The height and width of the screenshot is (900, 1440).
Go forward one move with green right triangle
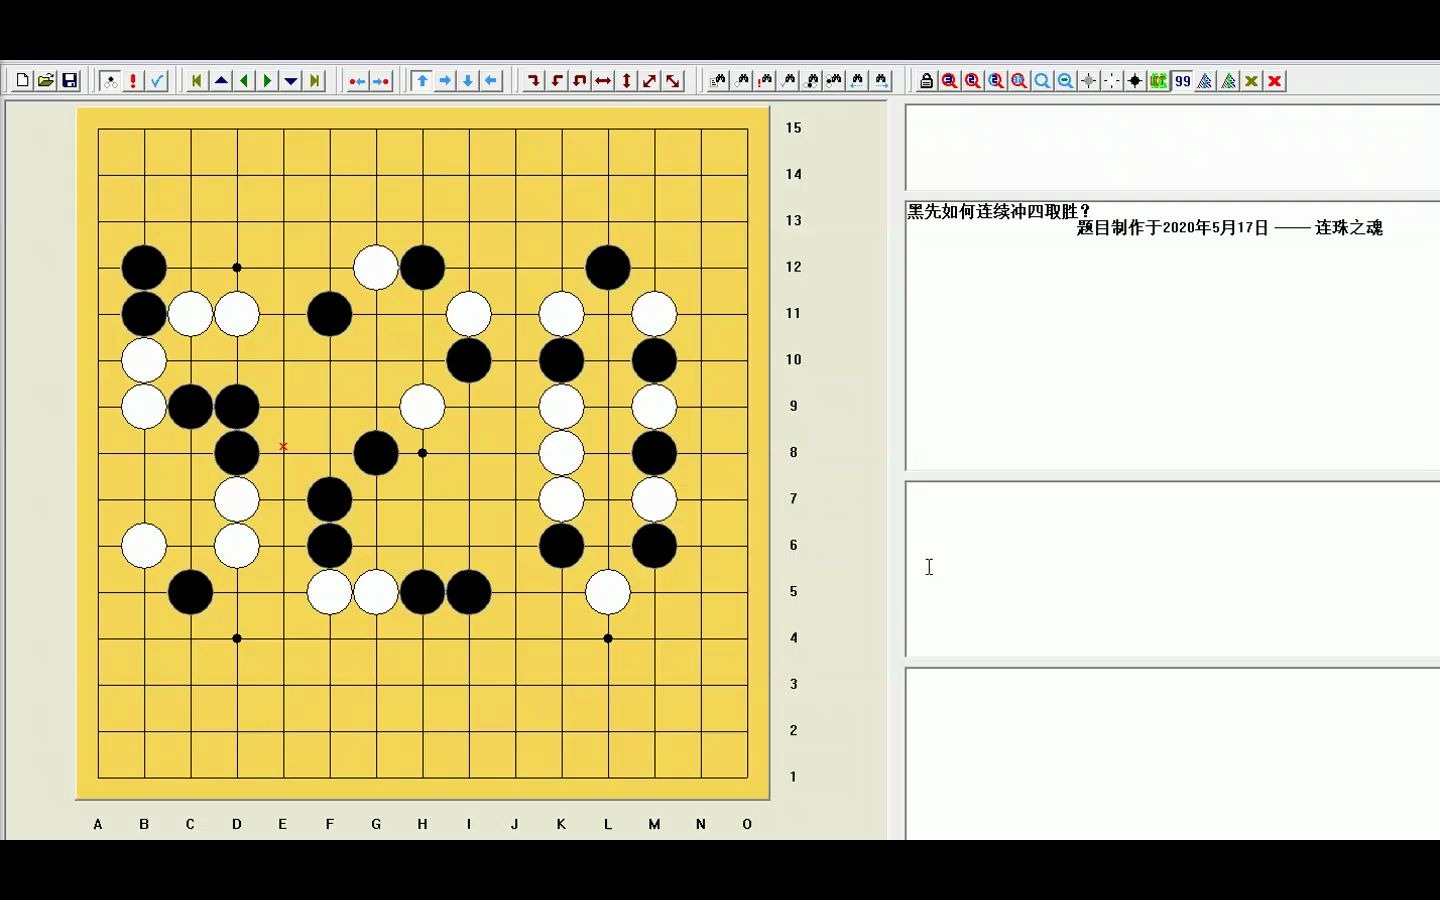click(267, 81)
